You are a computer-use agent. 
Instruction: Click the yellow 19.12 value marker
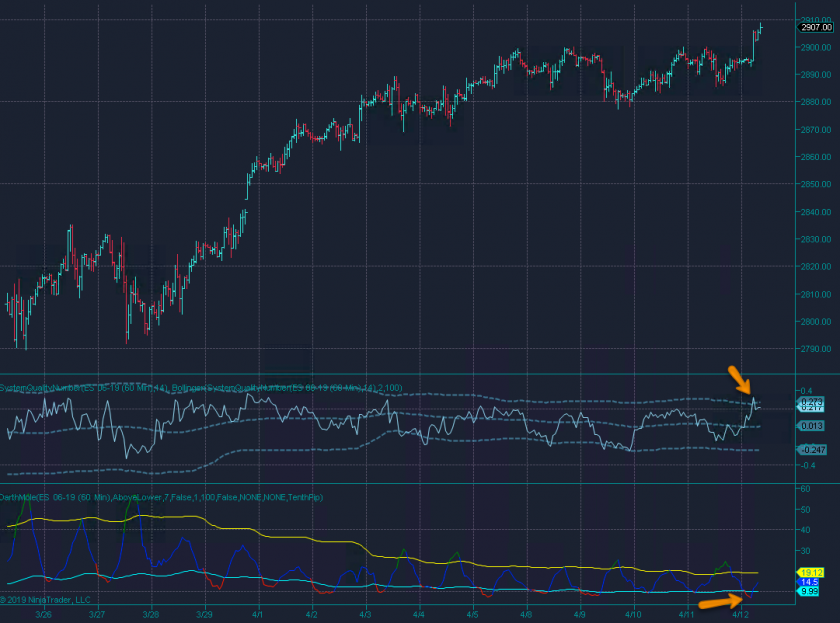pyautogui.click(x=811, y=572)
